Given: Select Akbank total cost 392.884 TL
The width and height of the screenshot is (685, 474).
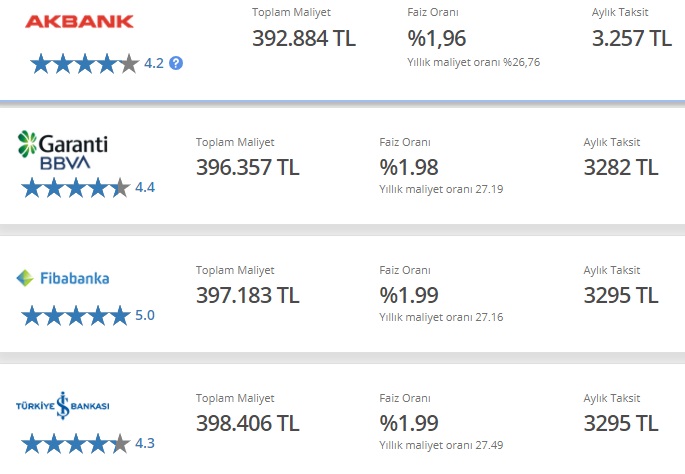Looking at the screenshot, I should (304, 38).
